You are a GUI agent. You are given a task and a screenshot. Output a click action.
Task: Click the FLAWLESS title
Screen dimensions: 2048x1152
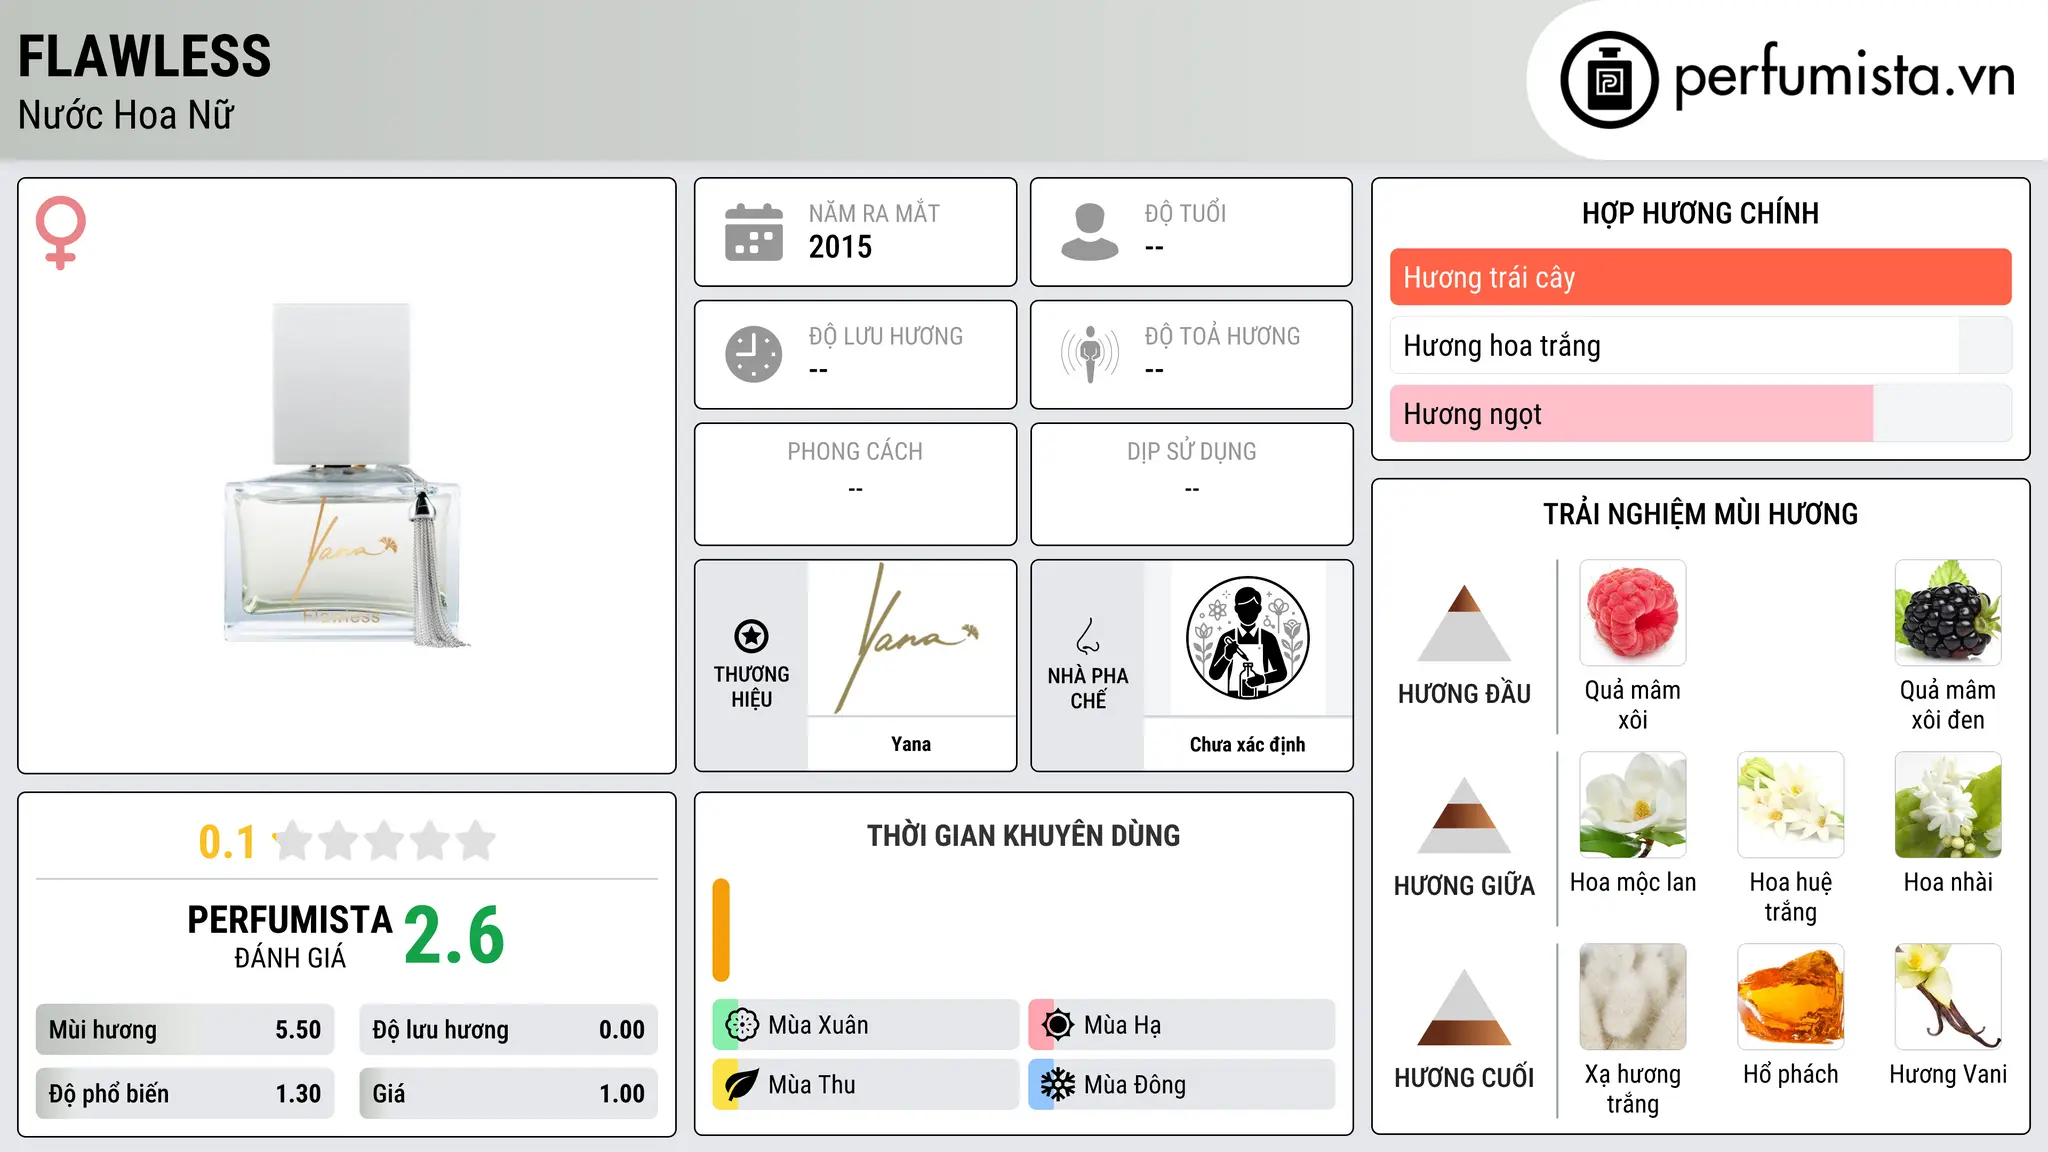point(145,57)
